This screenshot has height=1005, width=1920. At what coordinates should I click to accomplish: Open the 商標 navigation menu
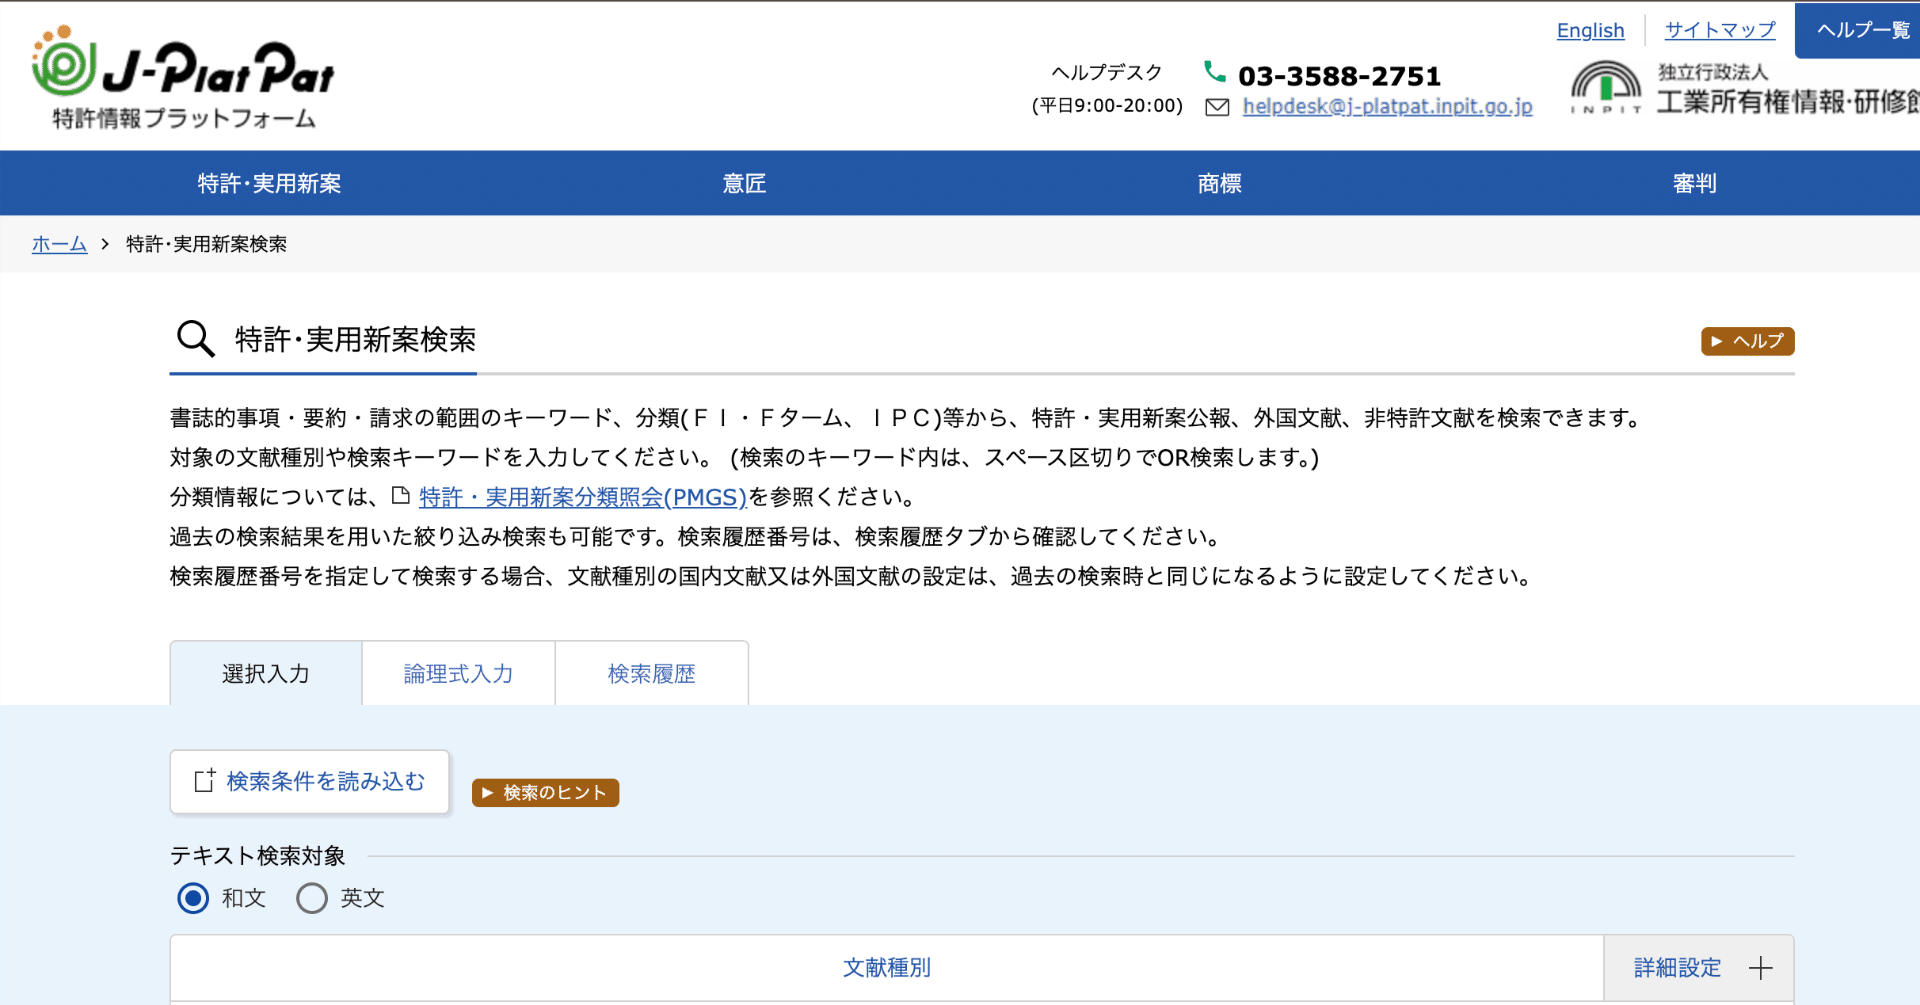1218,183
